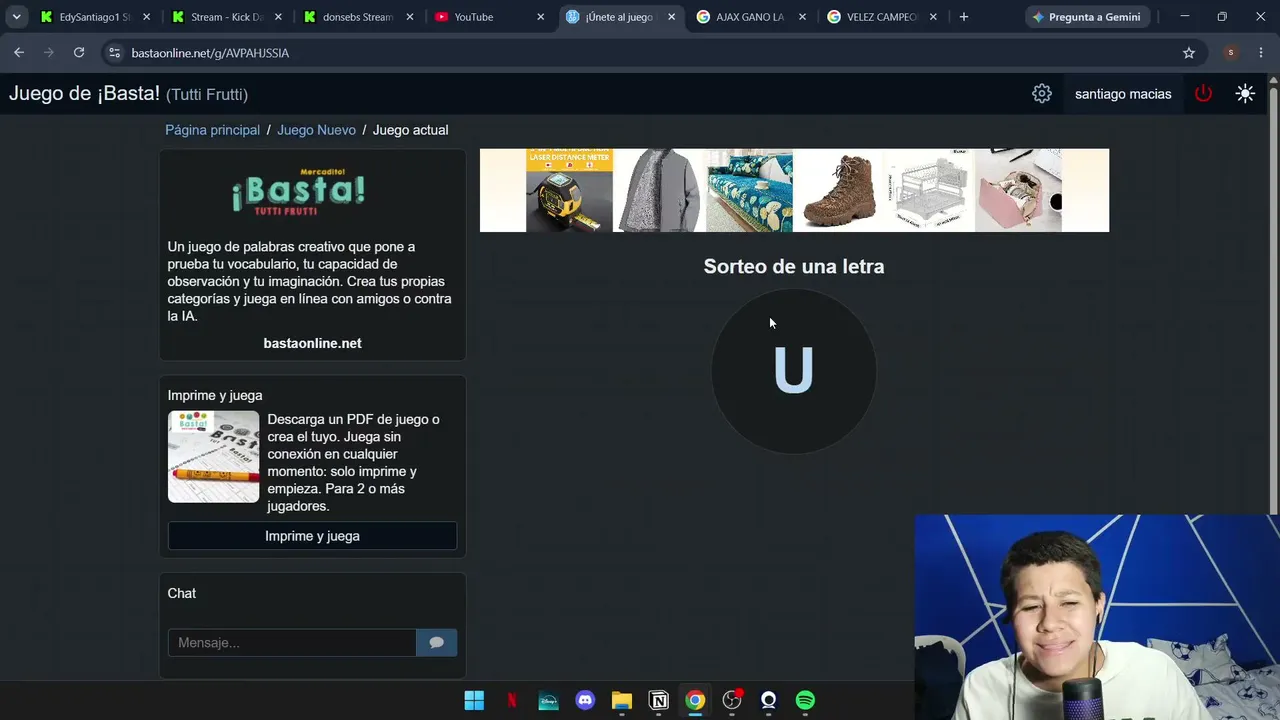
Task: Bookmark this page with the star icon
Action: coord(1189,53)
